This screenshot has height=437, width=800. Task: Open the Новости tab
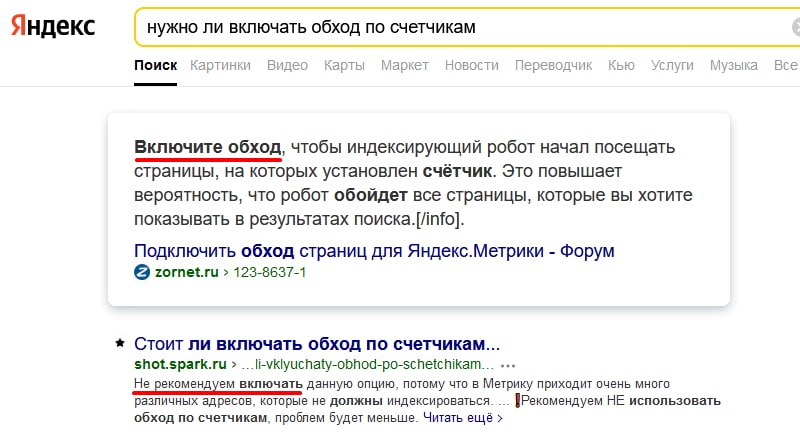click(x=471, y=66)
